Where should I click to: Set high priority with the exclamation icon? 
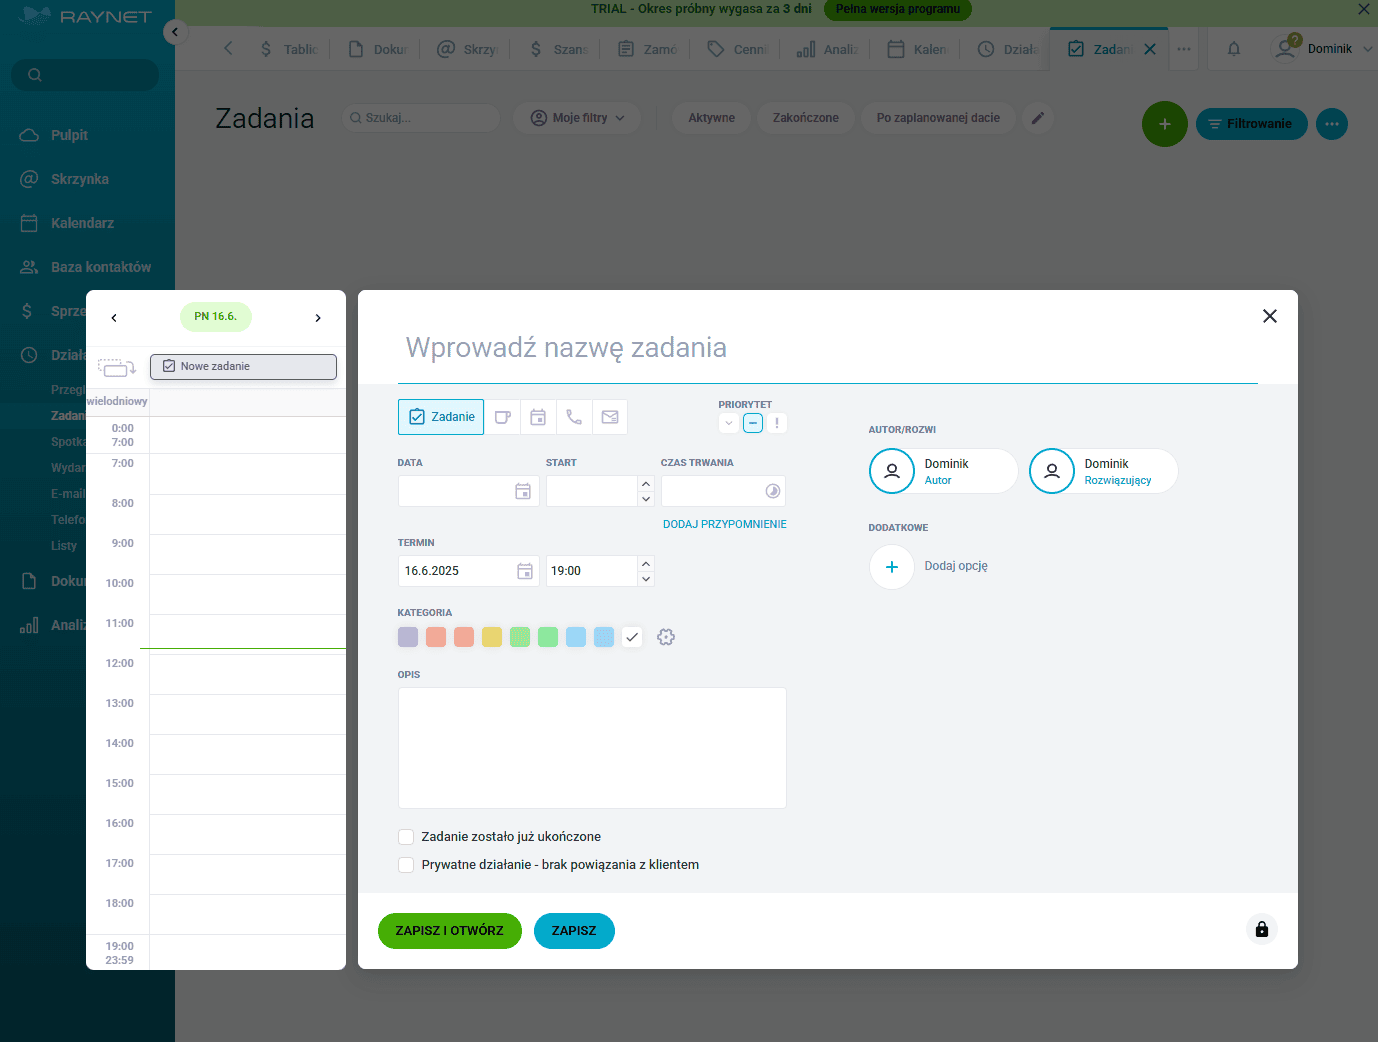click(x=776, y=423)
